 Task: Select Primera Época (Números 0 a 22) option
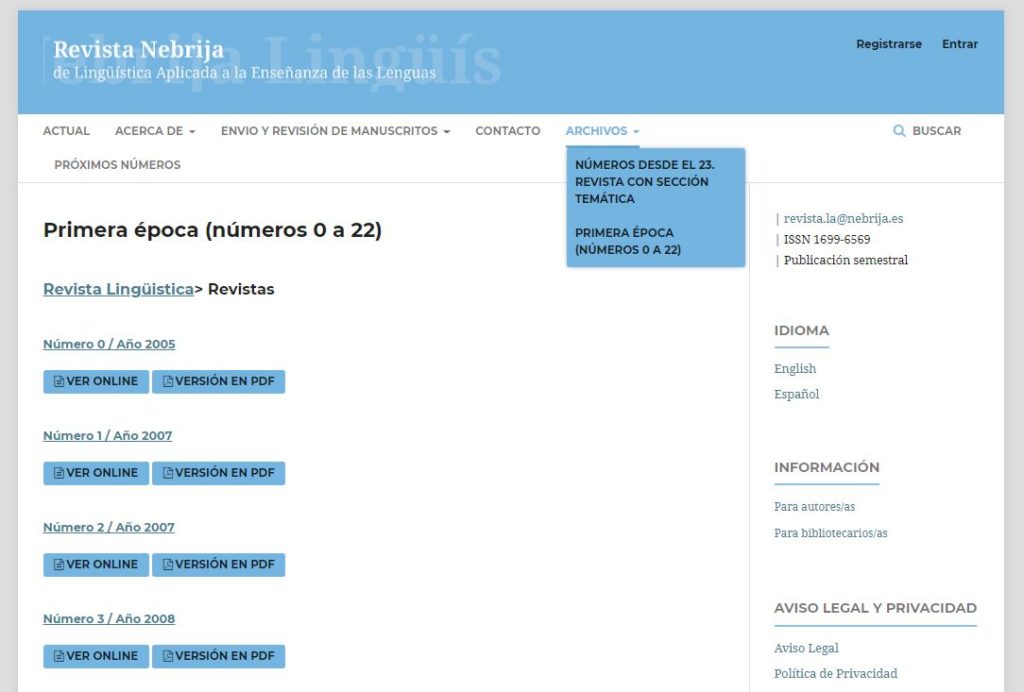tap(628, 241)
